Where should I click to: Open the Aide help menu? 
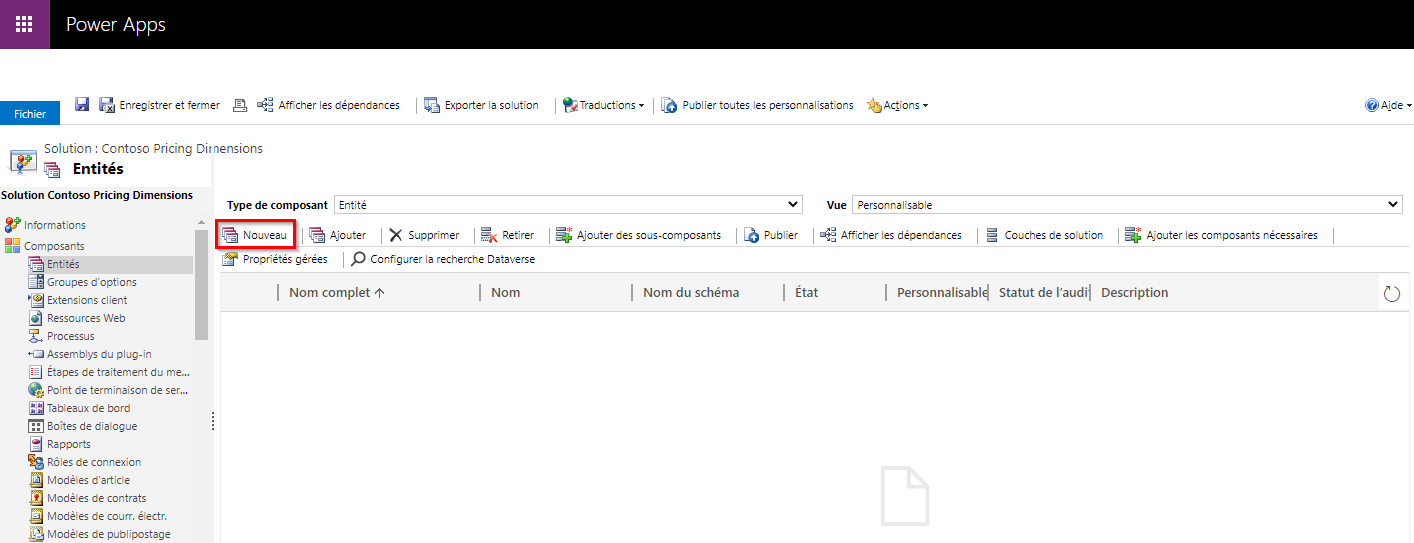(1388, 105)
